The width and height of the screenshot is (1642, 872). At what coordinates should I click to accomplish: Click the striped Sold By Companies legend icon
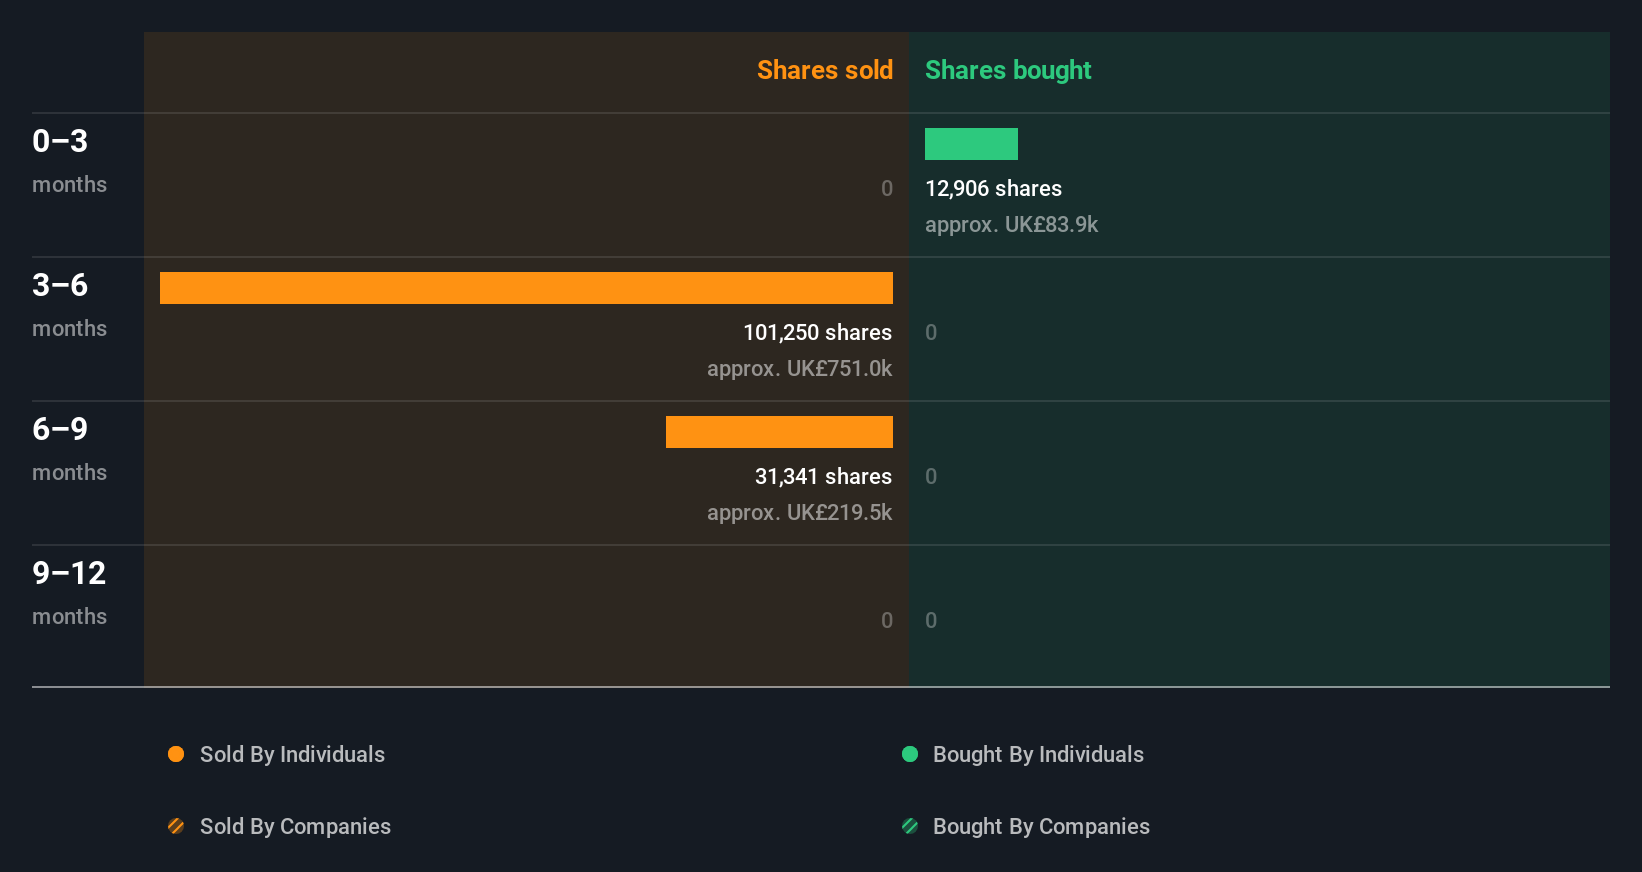tap(176, 826)
